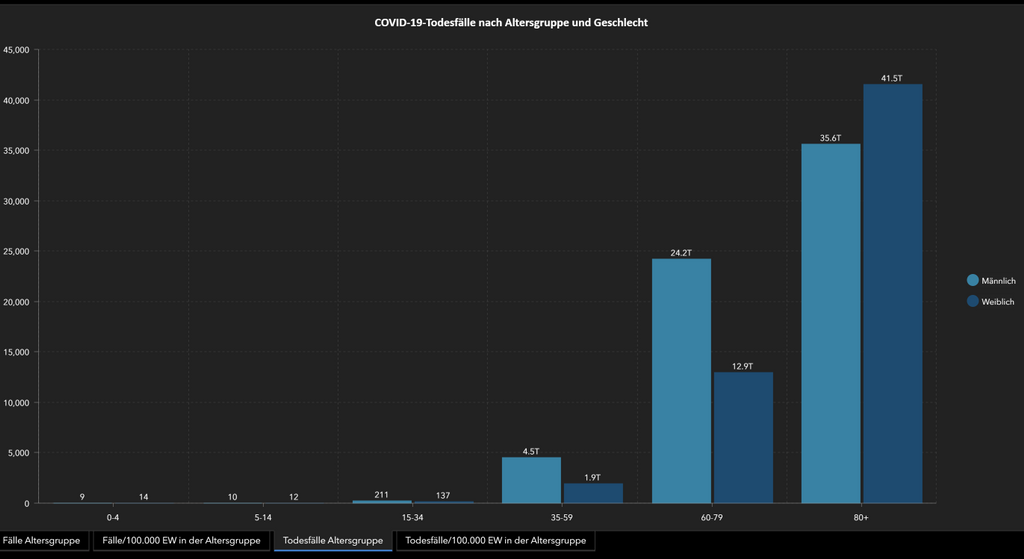Image resolution: width=1024 pixels, height=559 pixels.
Task: Click the male 60-79 bar labeled 24.2T
Action: coord(681,381)
